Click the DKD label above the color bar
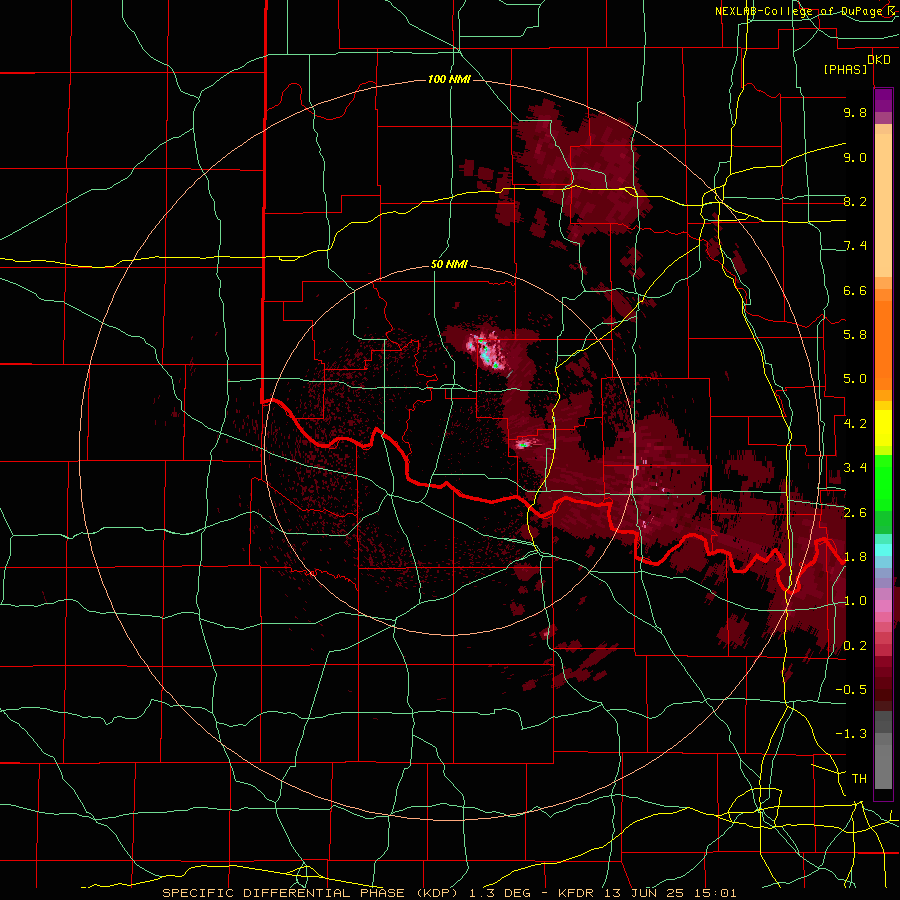The image size is (900, 900). tap(879, 60)
